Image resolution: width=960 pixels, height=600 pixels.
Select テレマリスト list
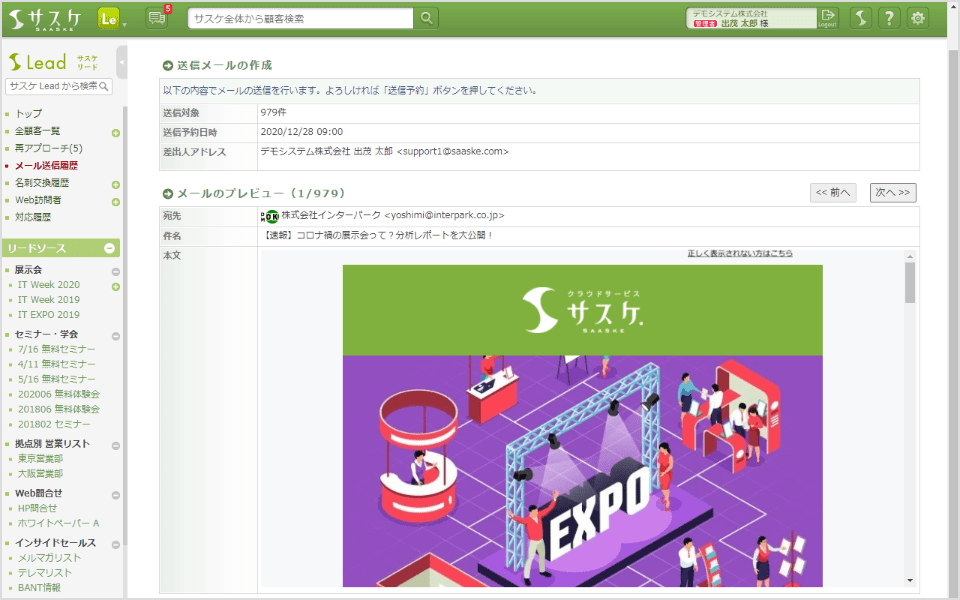click(x=45, y=572)
